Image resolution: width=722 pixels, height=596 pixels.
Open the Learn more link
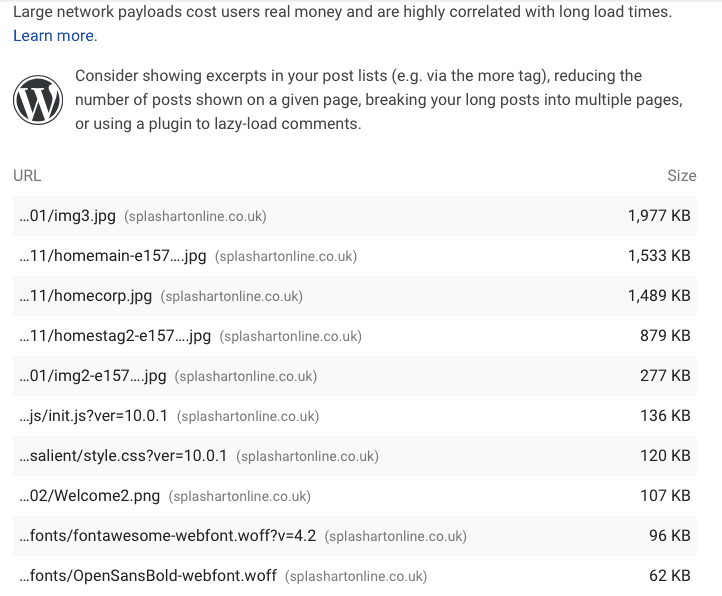tap(55, 36)
